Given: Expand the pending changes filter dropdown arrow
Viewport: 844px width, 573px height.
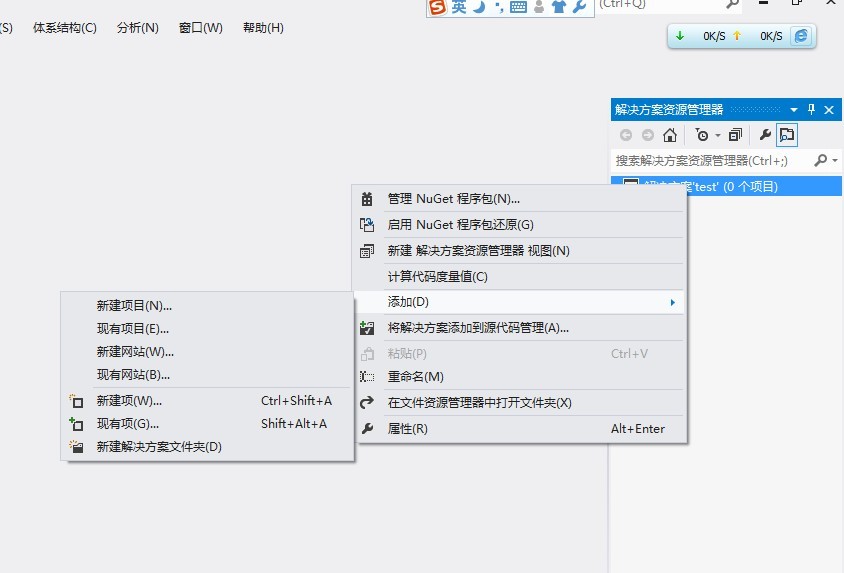Looking at the screenshot, I should click(x=718, y=136).
